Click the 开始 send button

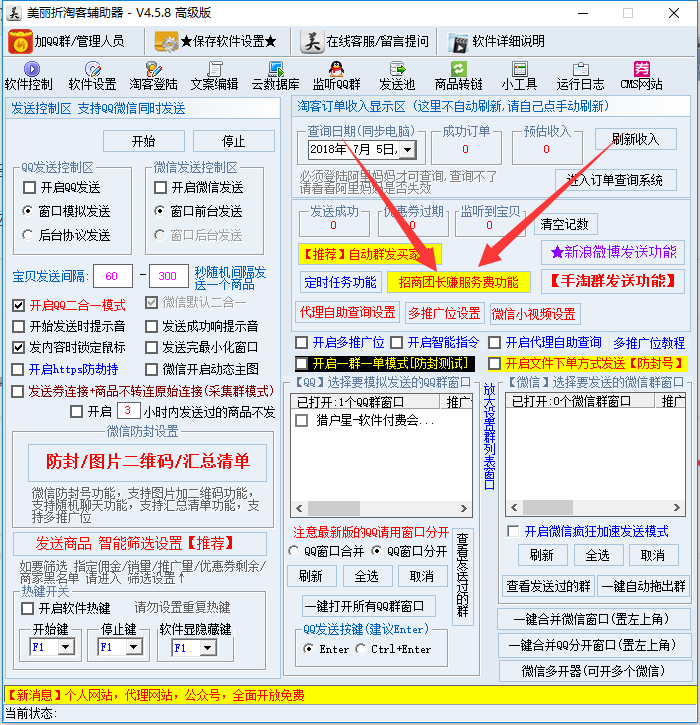point(144,141)
